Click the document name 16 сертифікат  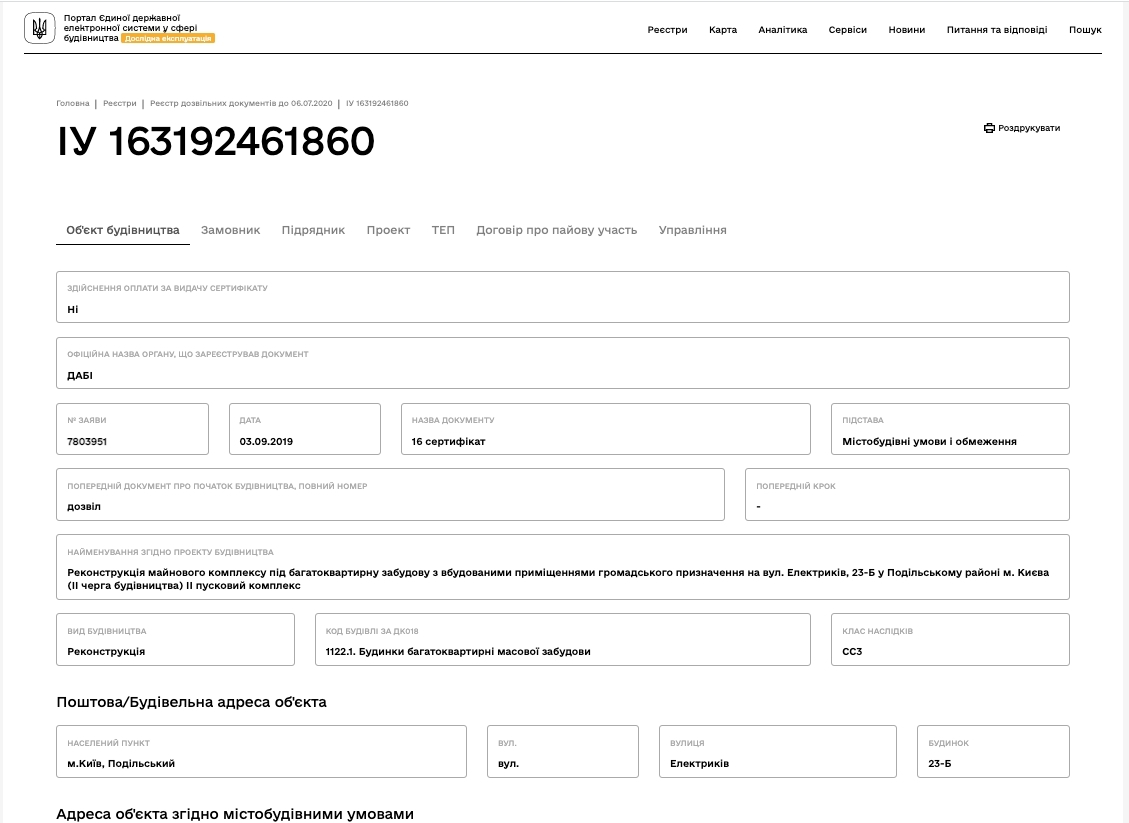pos(448,441)
